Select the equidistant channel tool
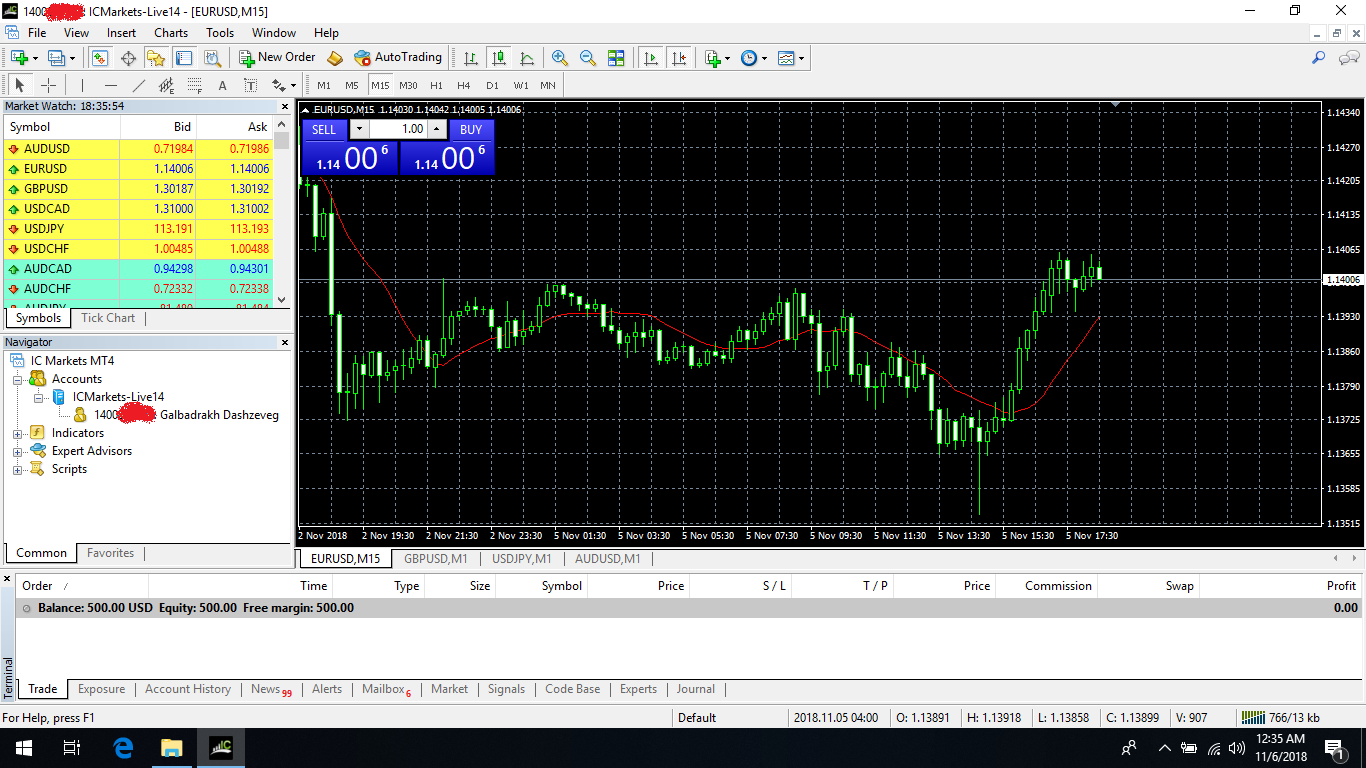Viewport: 1366px width, 768px height. [167, 85]
